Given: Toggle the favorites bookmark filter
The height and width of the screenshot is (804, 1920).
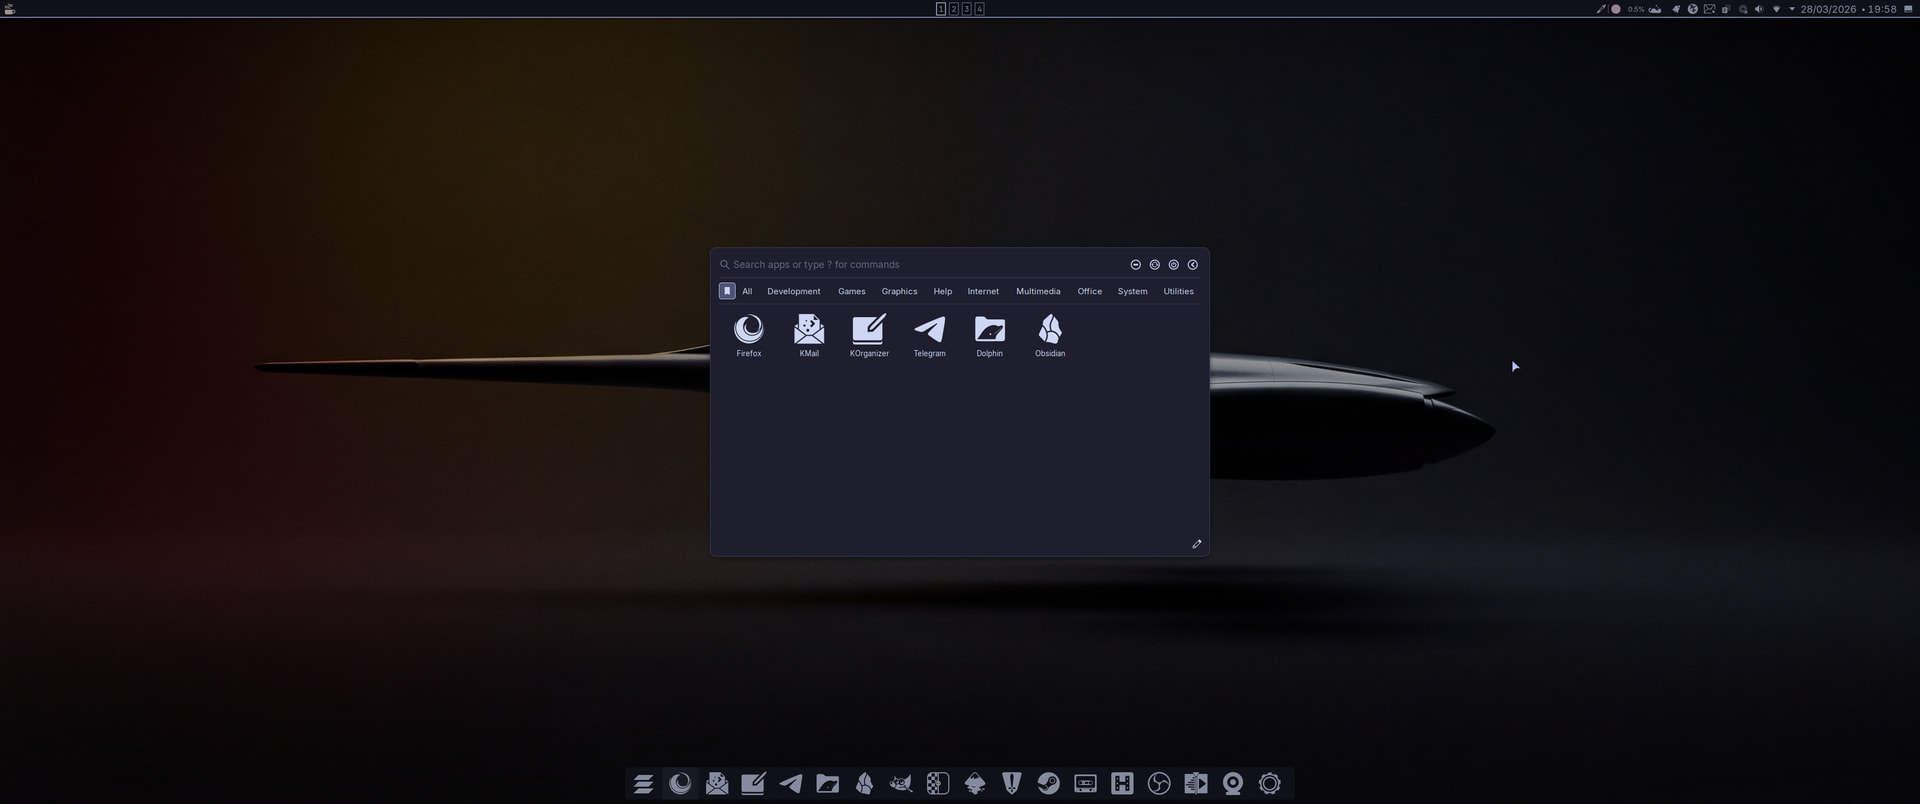Looking at the screenshot, I should 727,291.
